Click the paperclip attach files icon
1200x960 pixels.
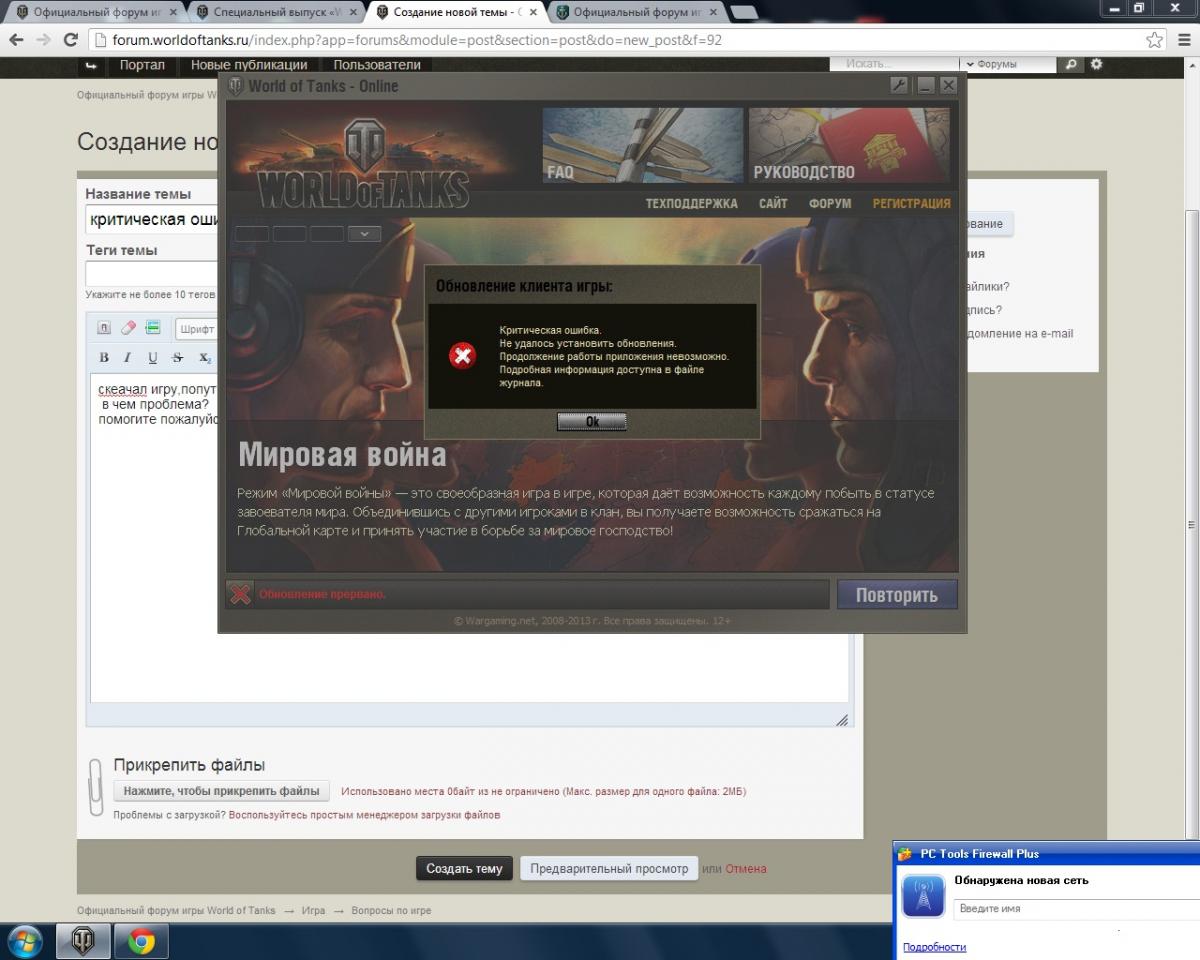click(x=96, y=787)
